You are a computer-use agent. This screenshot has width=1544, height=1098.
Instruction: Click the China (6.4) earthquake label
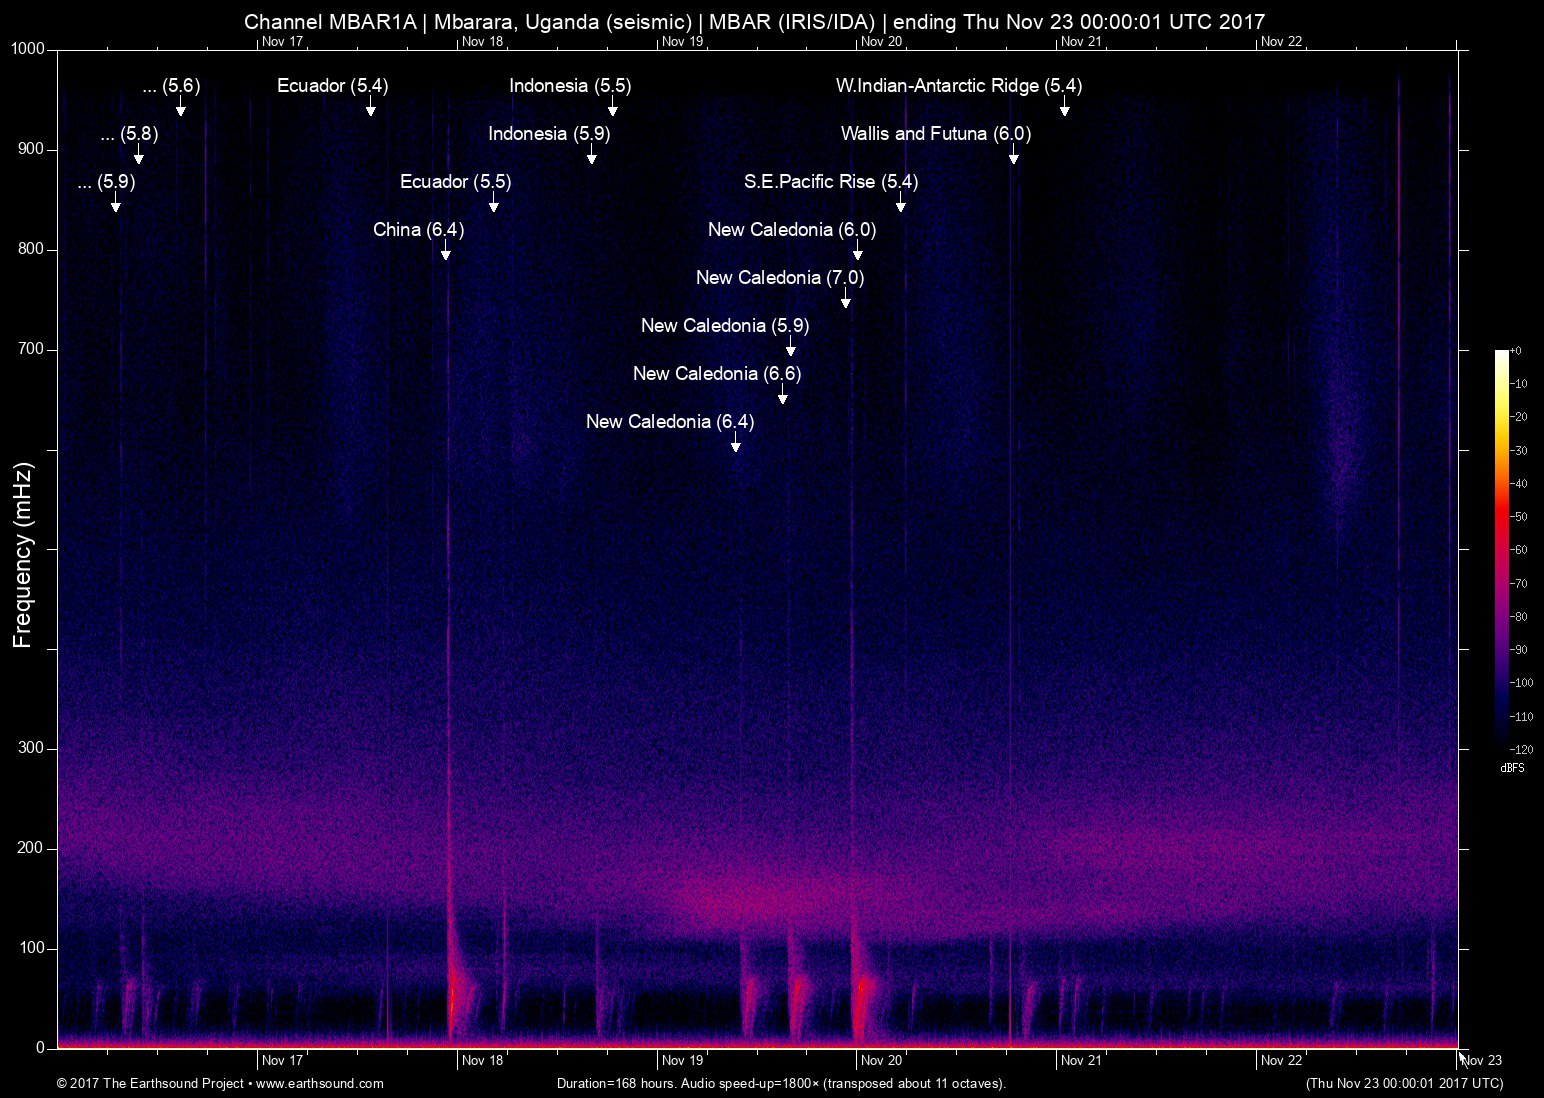418,230
